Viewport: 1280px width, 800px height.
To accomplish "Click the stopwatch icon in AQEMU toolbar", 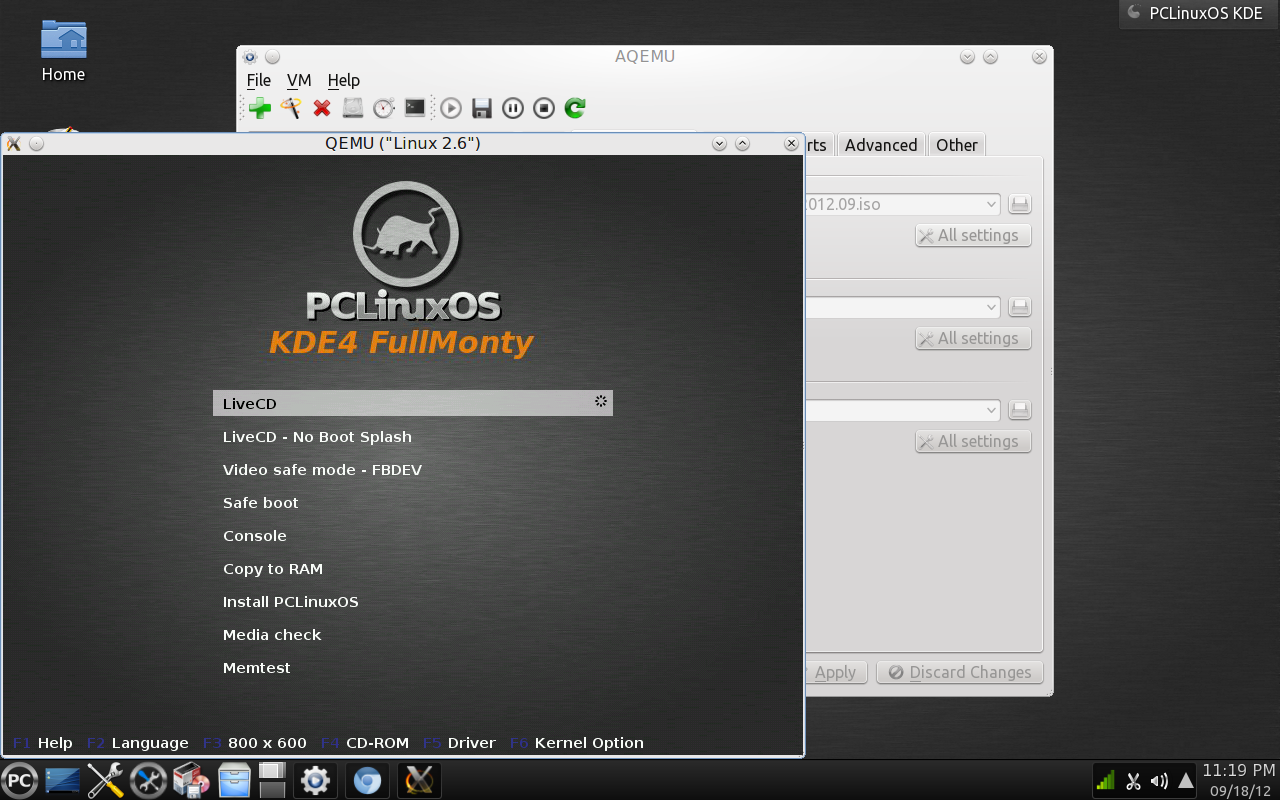I will pos(384,108).
